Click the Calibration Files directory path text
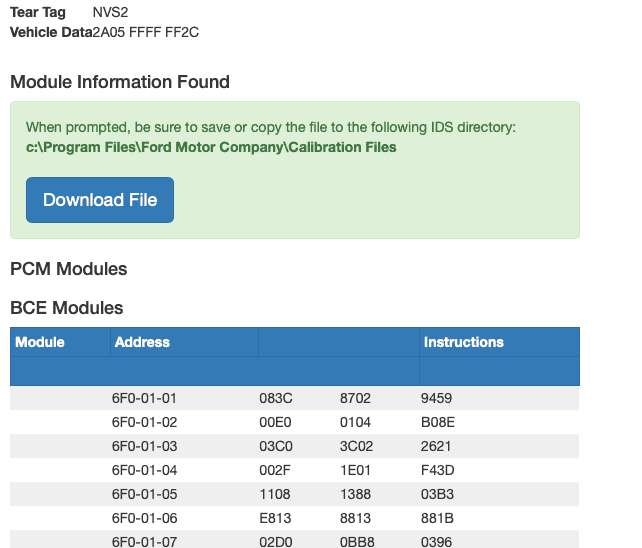Image resolution: width=642 pixels, height=548 pixels. [211, 147]
